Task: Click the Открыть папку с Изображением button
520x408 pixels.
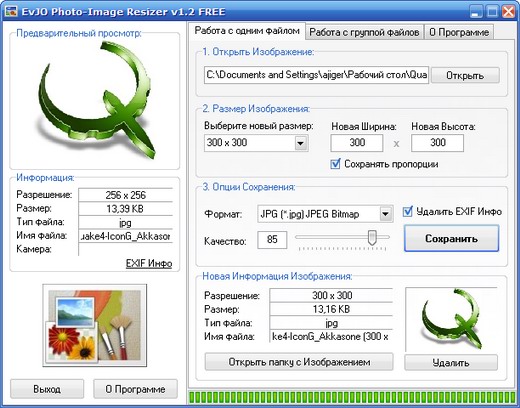Action: [299, 362]
